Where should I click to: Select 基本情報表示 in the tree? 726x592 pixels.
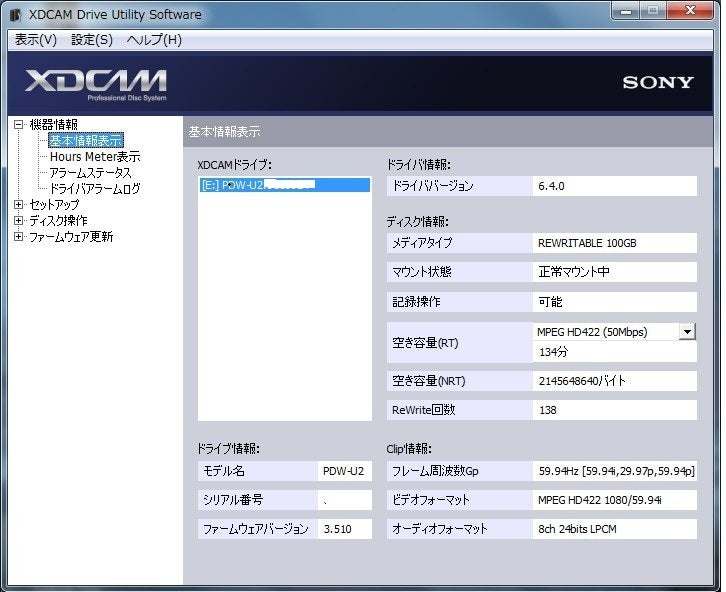click(x=86, y=140)
